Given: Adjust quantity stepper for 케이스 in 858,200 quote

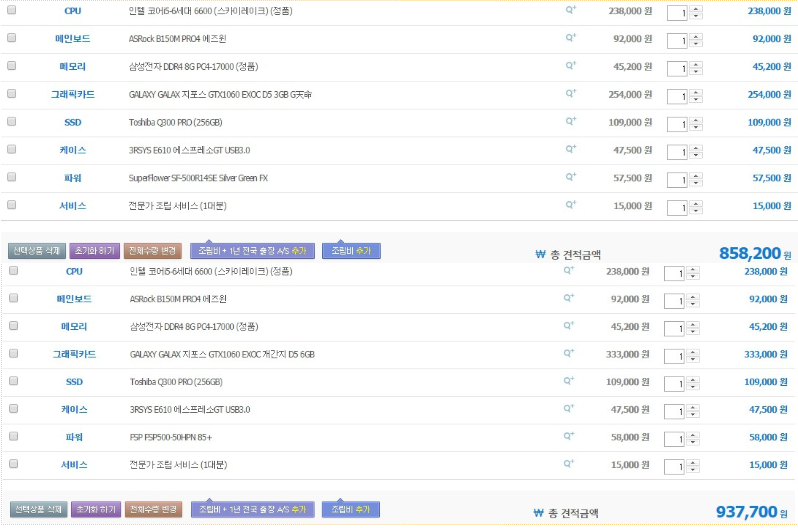Looking at the screenshot, I should click(696, 151).
